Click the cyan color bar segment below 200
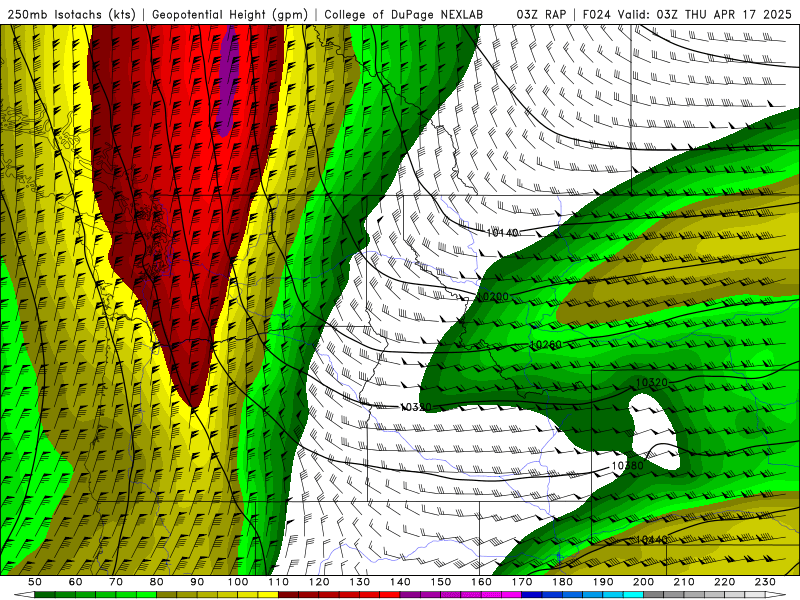 [x=633, y=595]
